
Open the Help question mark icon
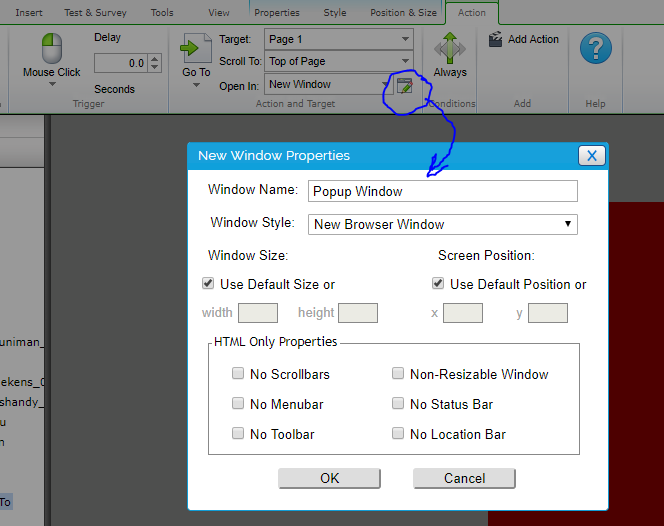[595, 48]
